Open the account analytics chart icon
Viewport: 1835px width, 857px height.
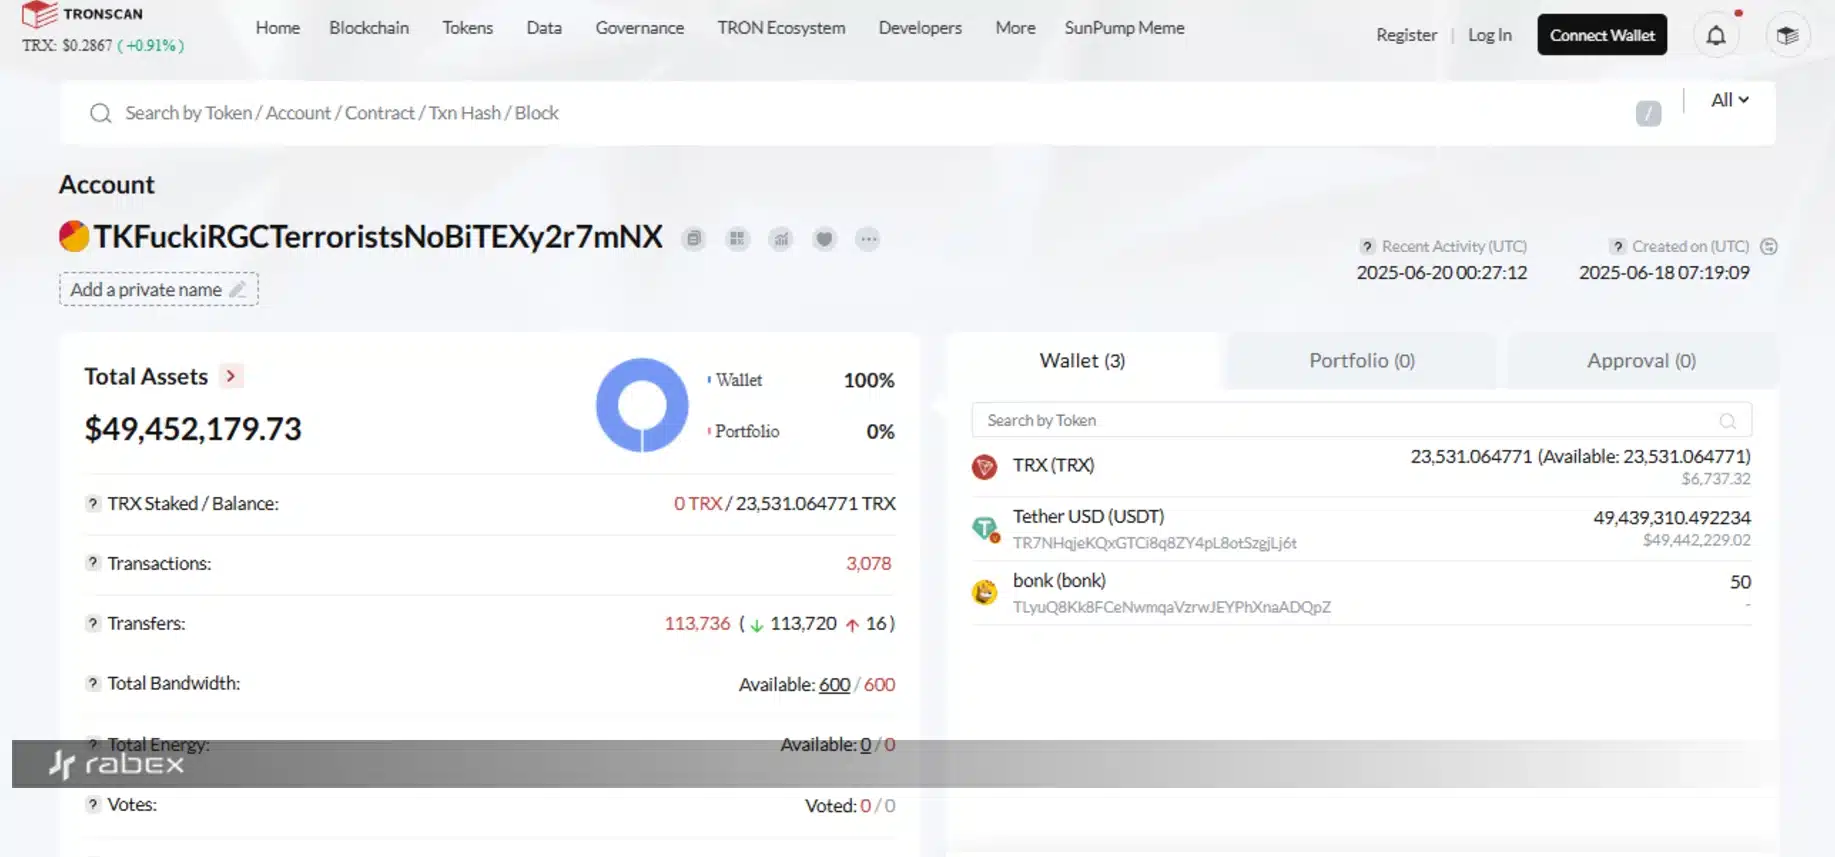781,239
